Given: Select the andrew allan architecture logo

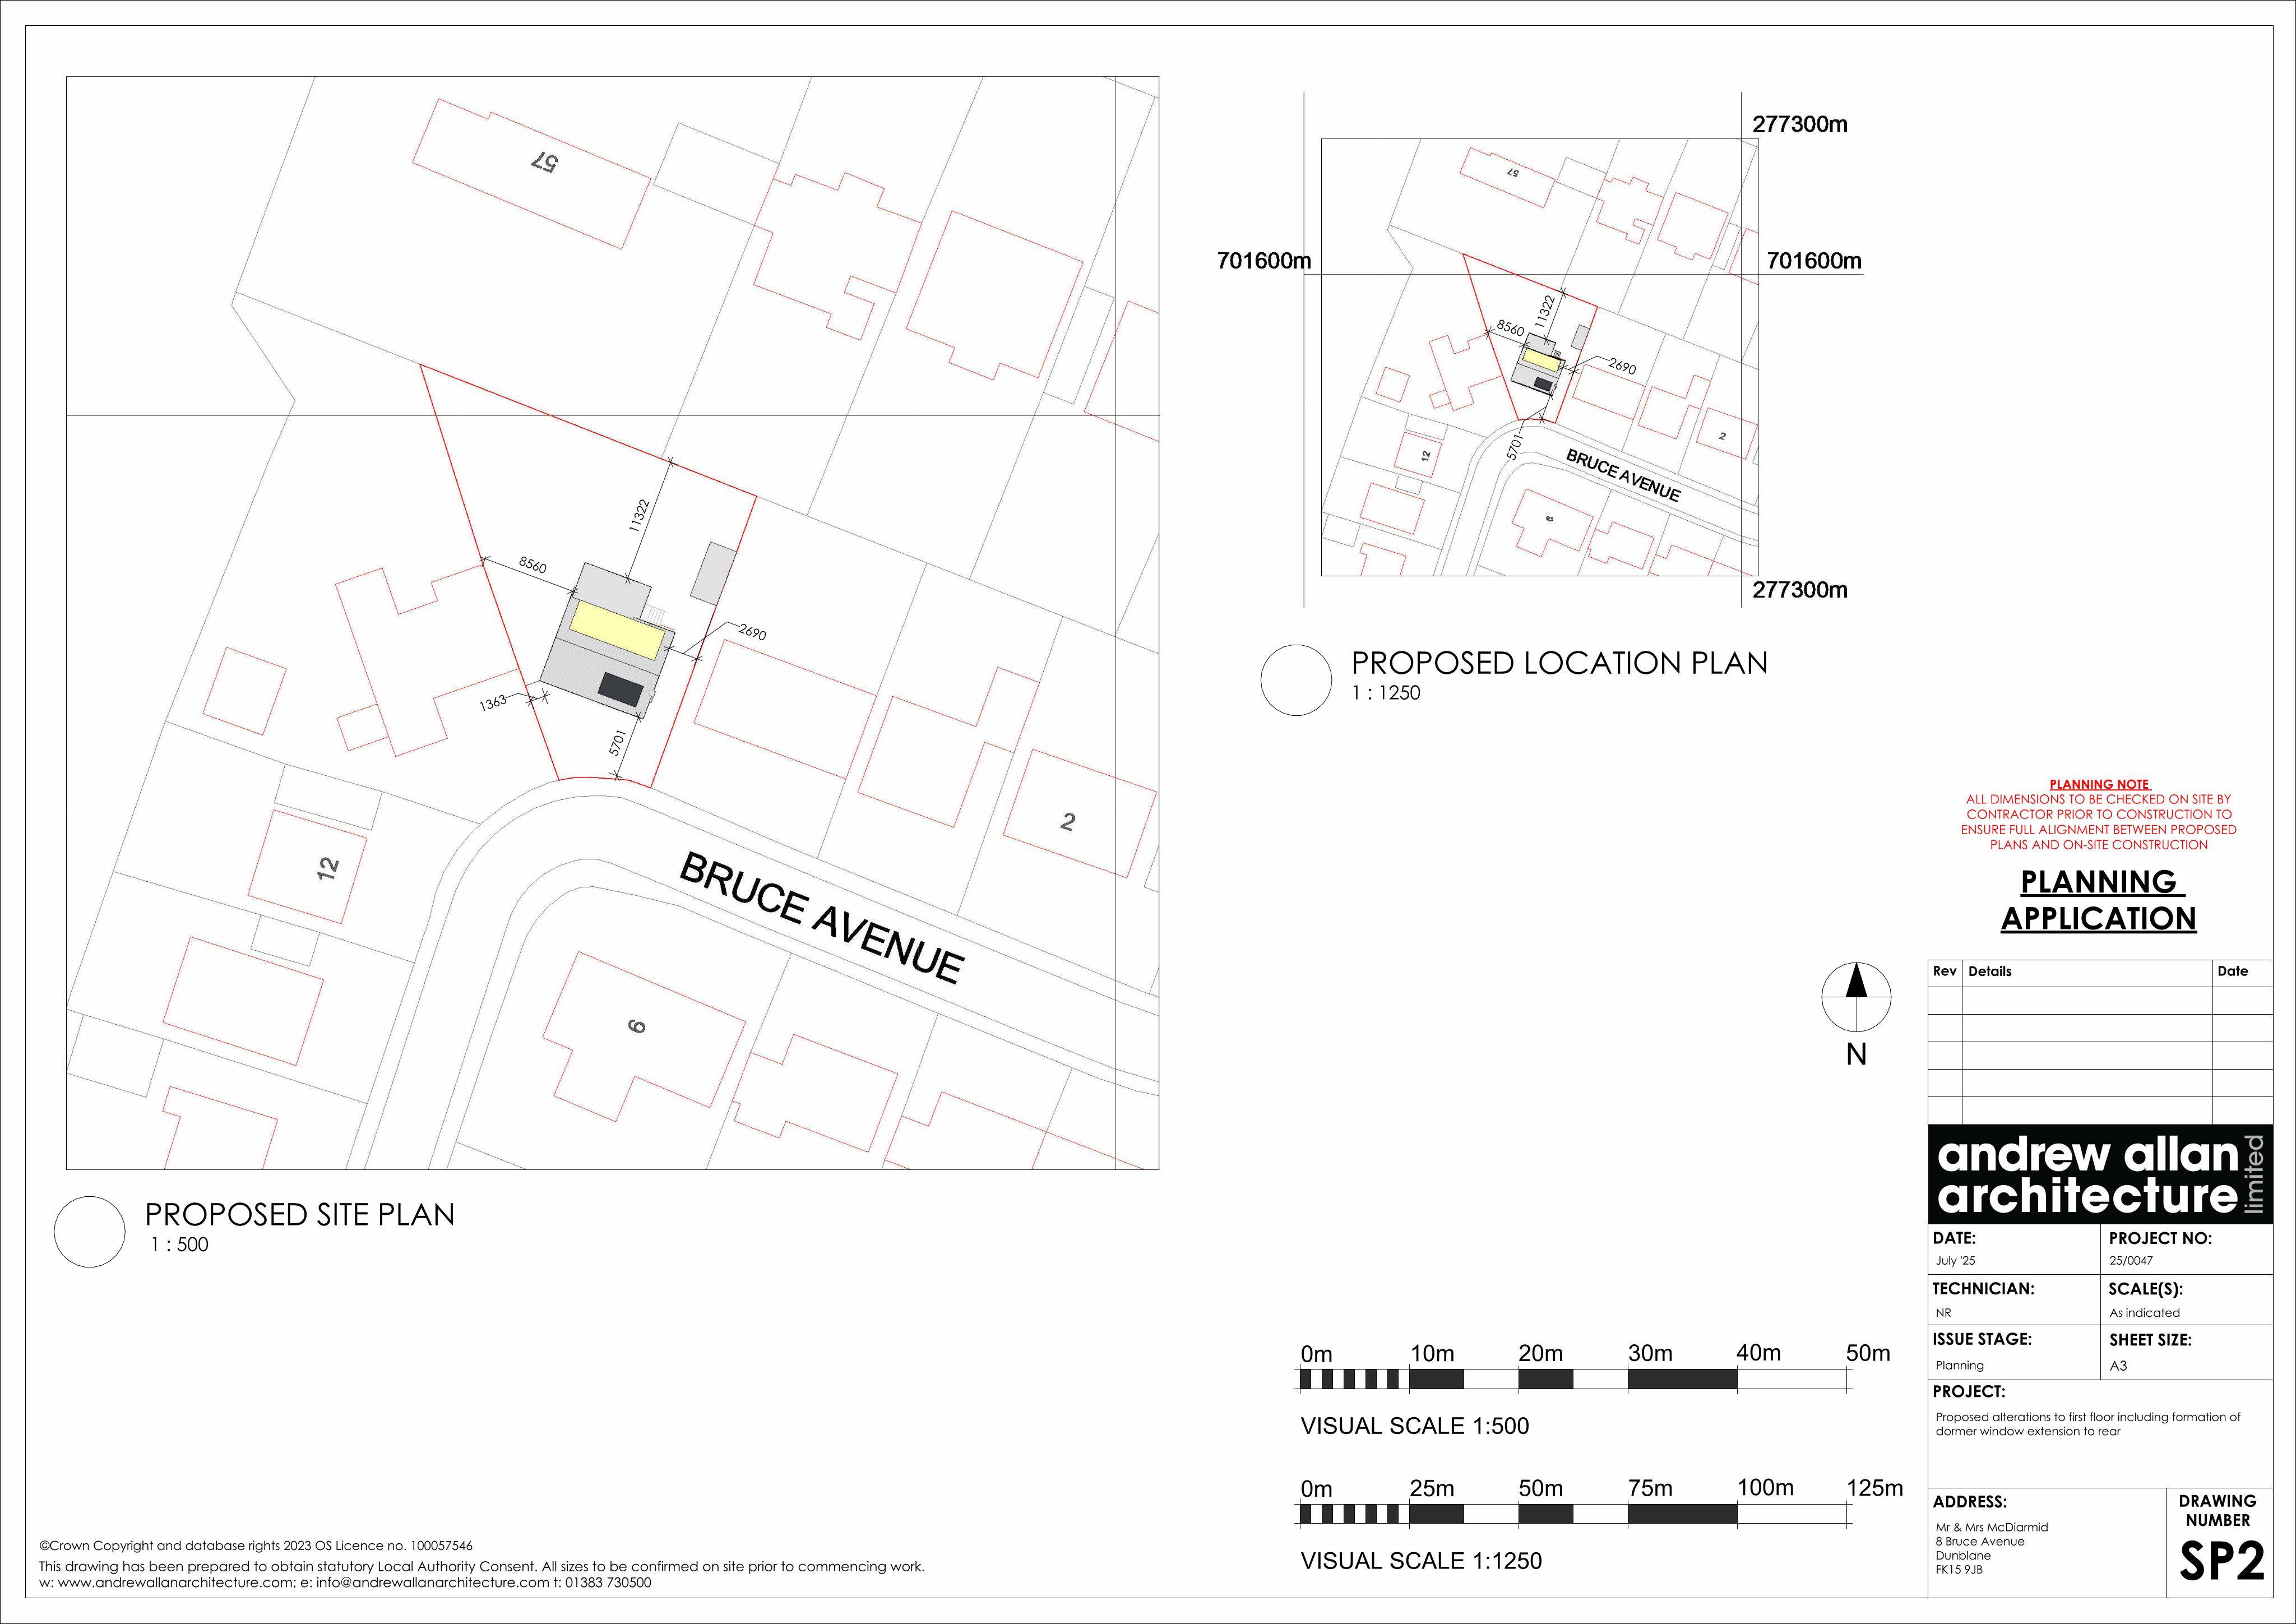Looking at the screenshot, I should pos(2100,1174).
